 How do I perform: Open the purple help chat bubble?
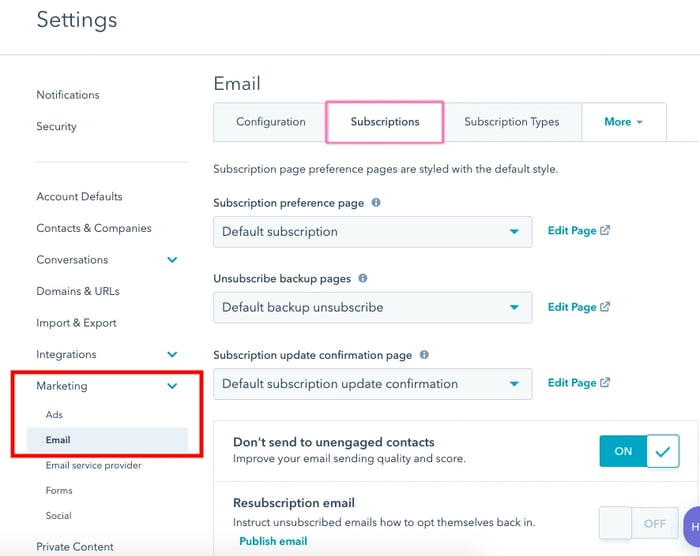[x=692, y=526]
